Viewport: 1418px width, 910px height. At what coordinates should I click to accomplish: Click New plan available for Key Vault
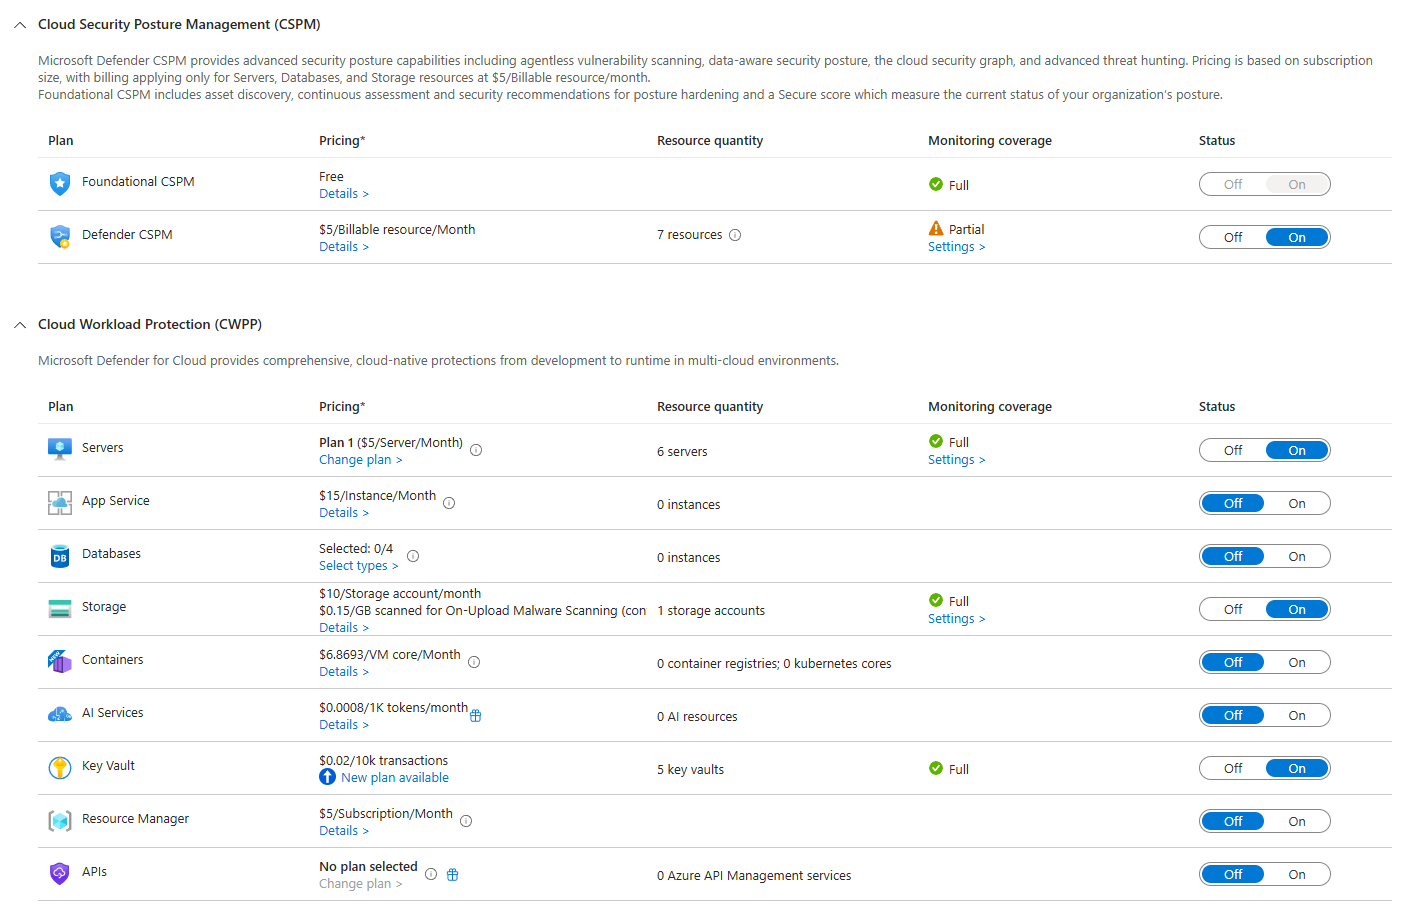[394, 778]
